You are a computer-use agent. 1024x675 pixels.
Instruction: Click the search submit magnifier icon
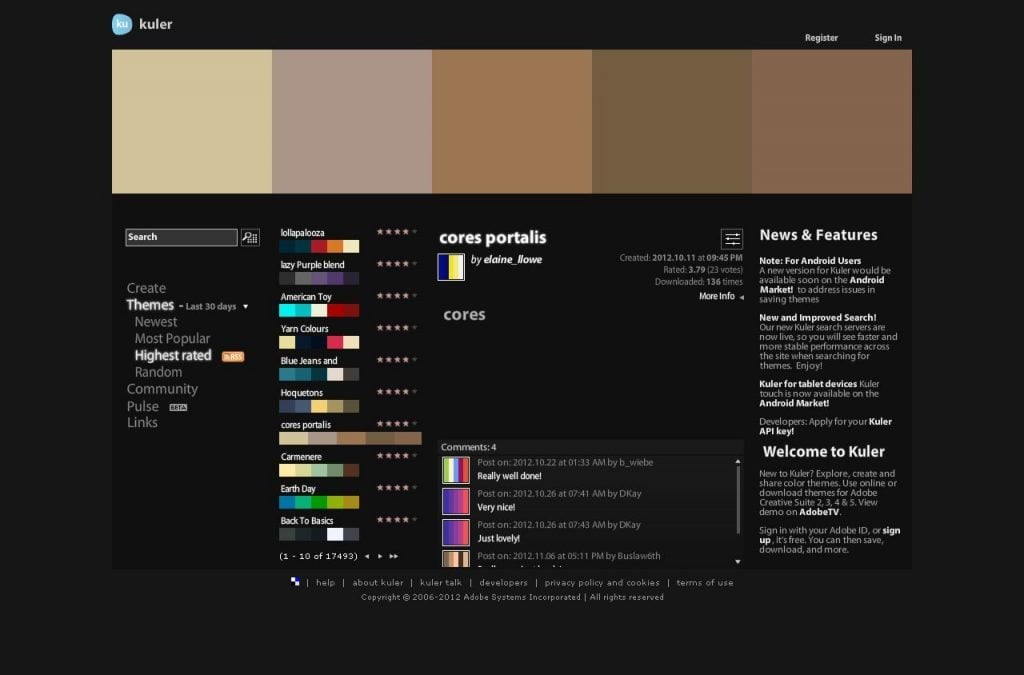[x=250, y=237]
